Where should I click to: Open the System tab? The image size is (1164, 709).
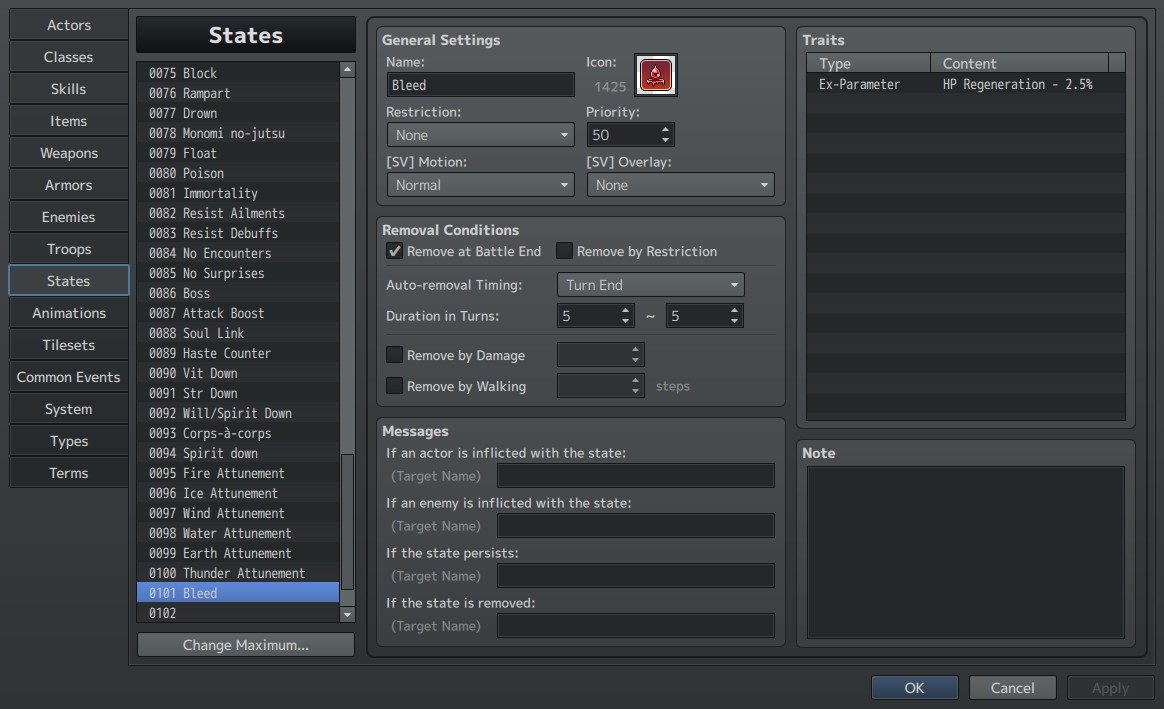(68, 409)
